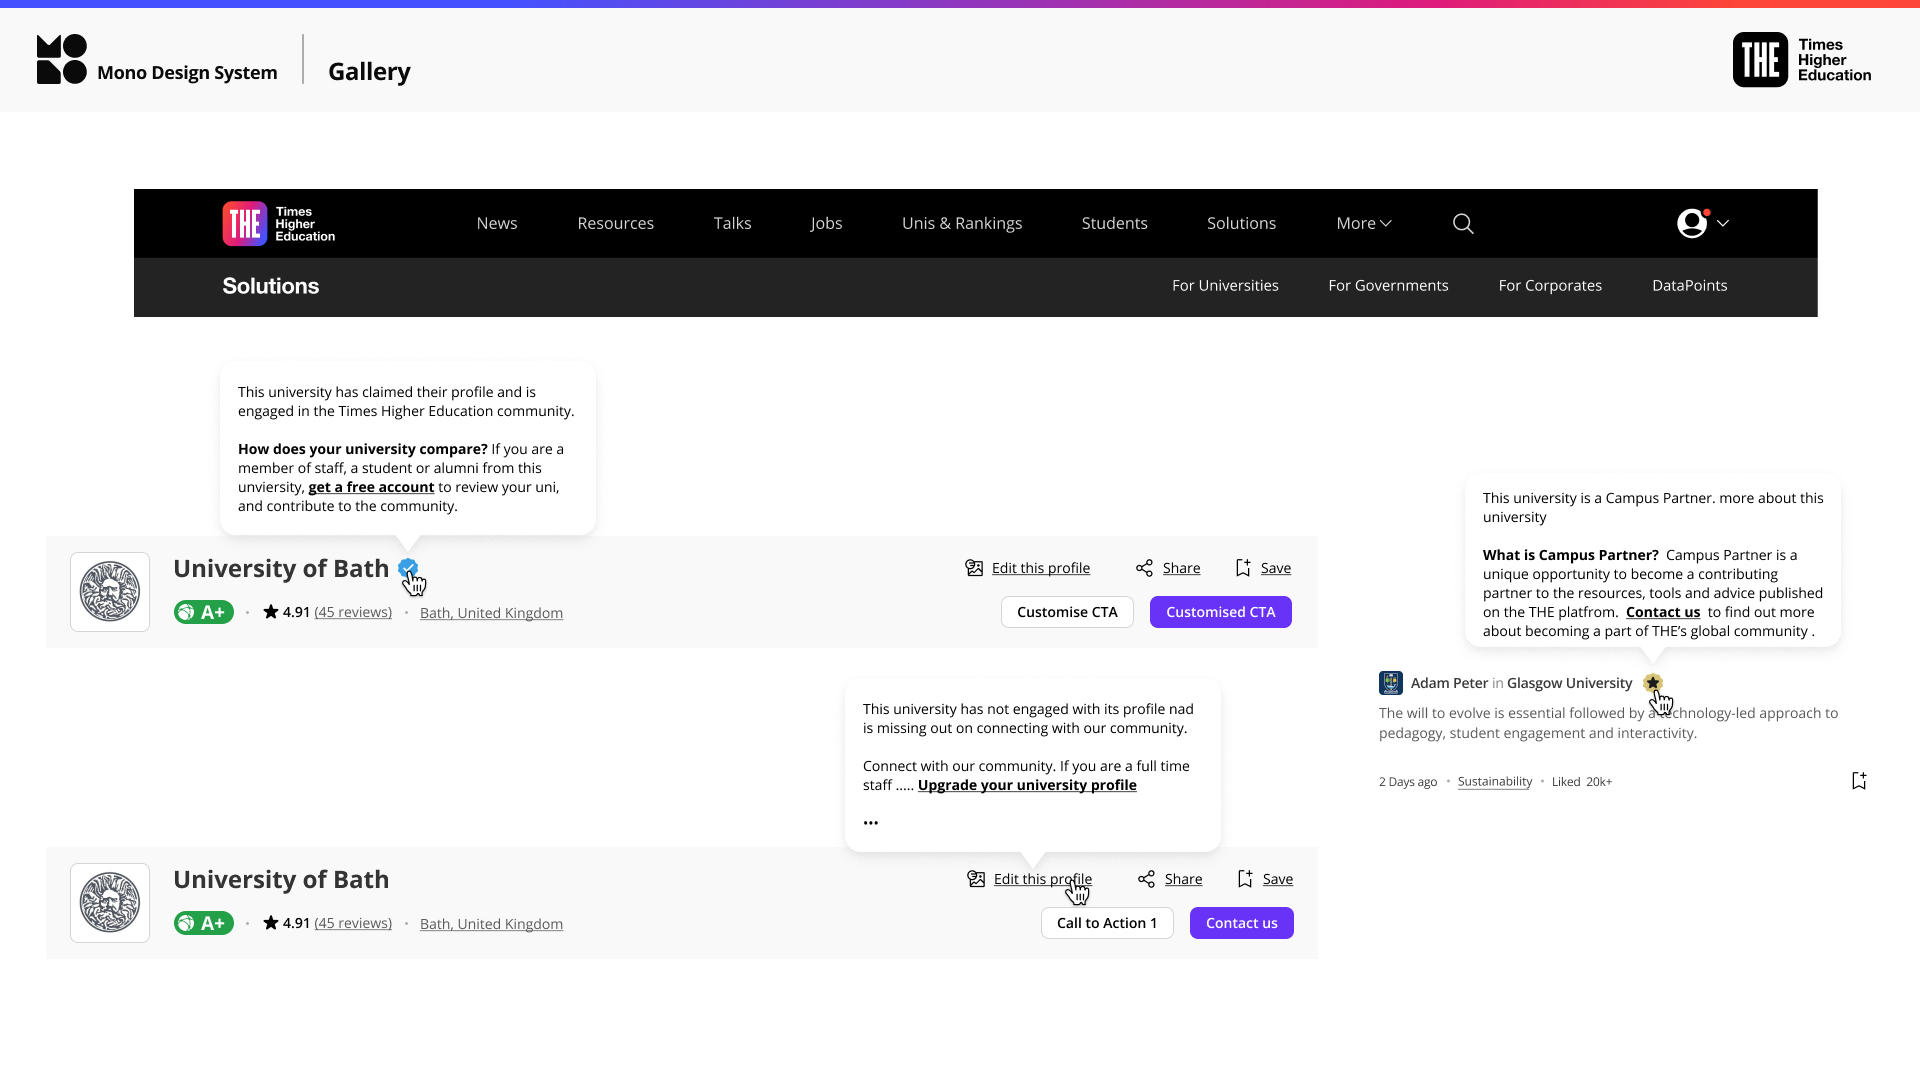
Task: Click the search magnifier icon in navbar
Action: coord(1463,224)
